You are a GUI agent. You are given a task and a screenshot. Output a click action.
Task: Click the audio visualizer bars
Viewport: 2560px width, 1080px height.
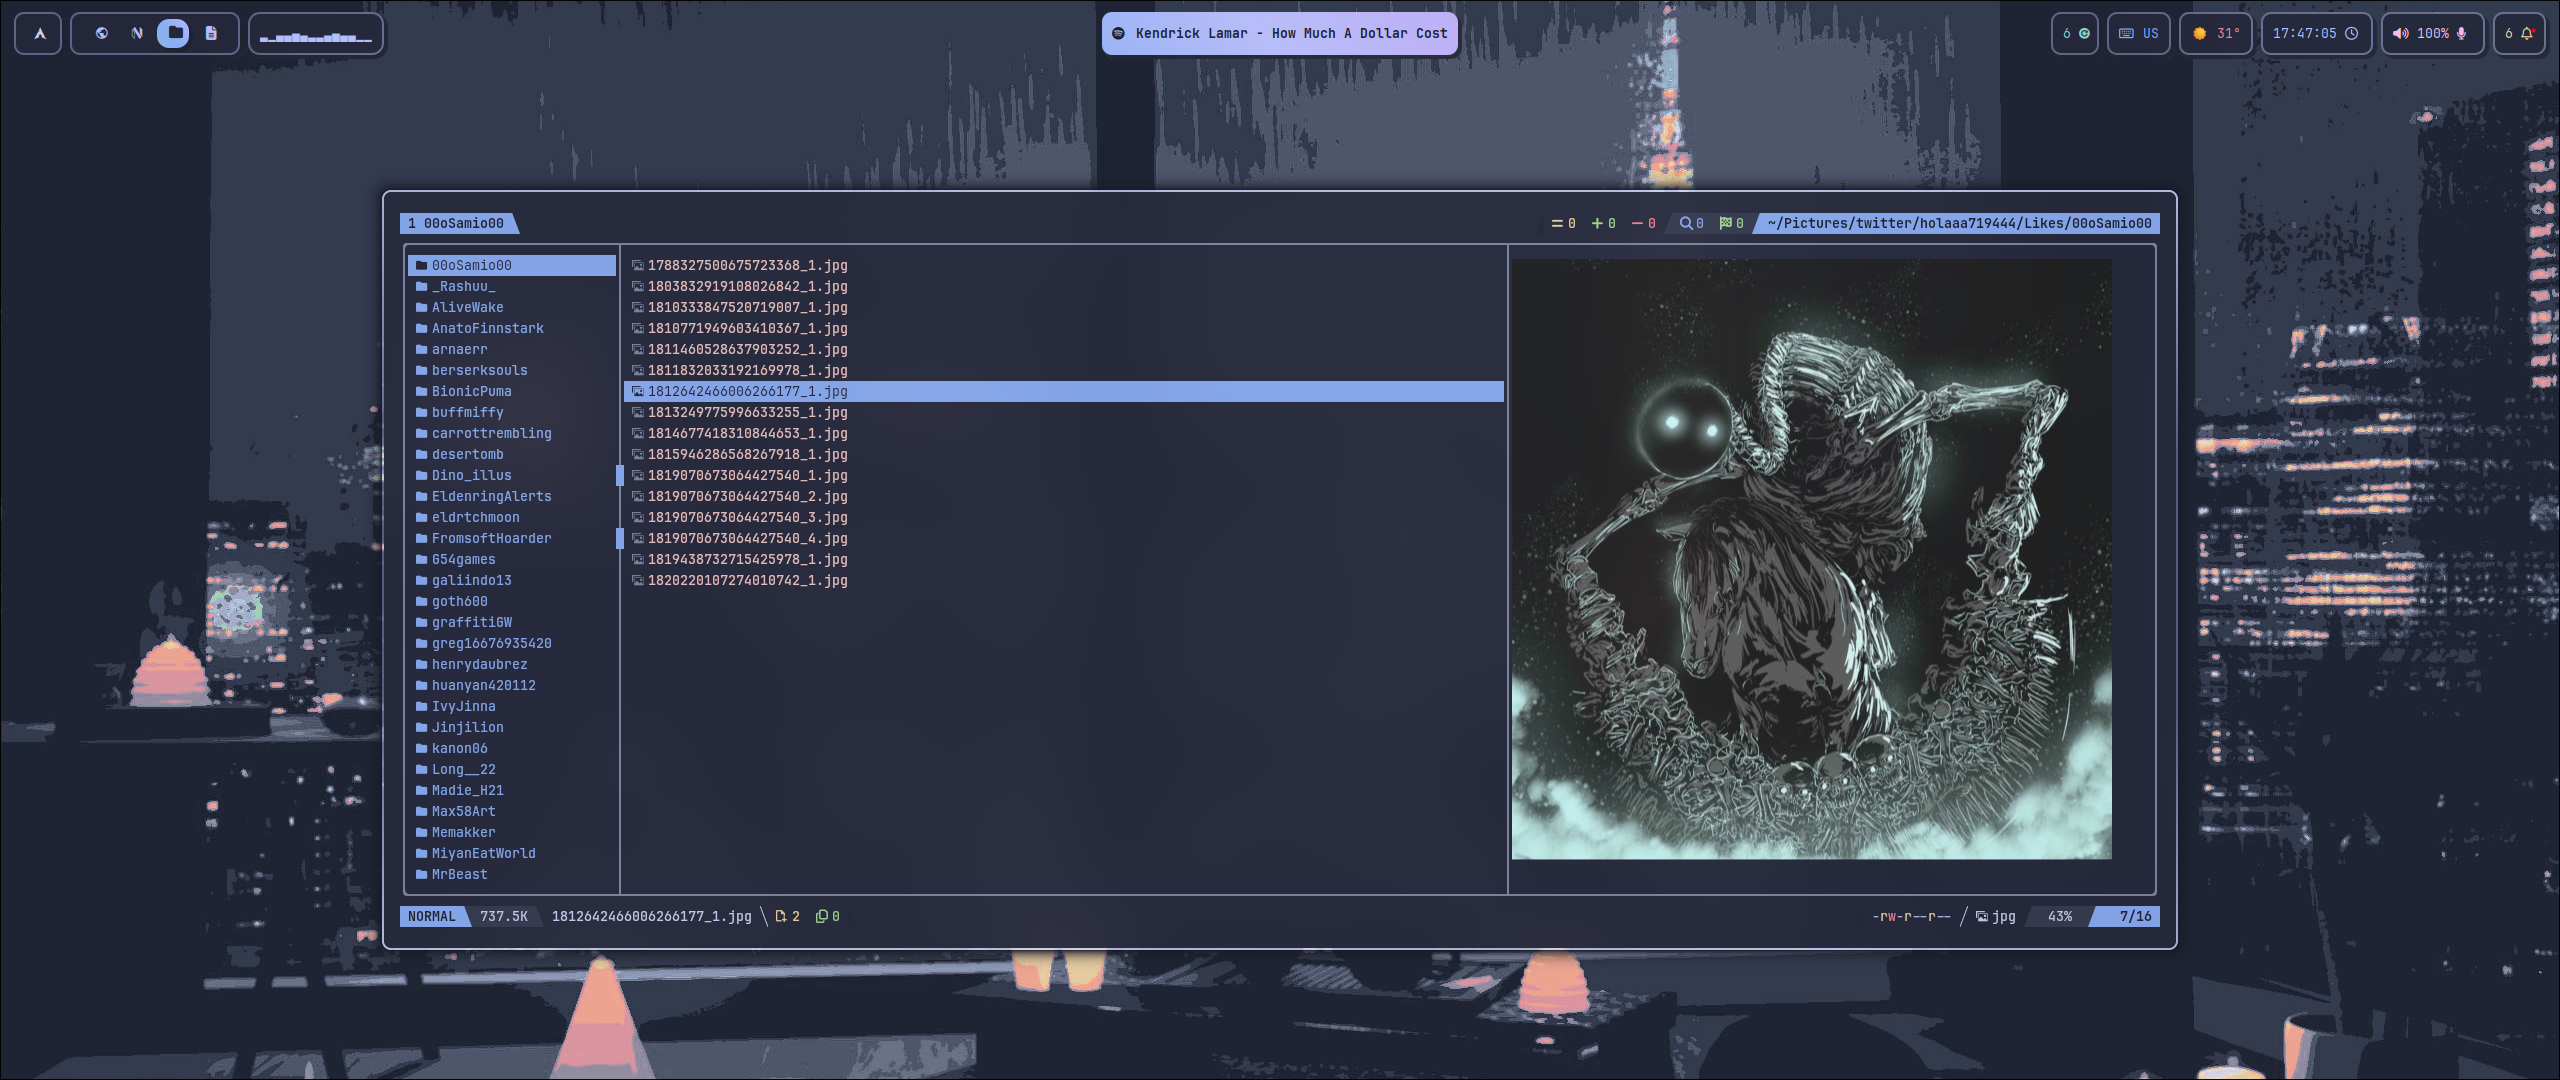(x=316, y=33)
